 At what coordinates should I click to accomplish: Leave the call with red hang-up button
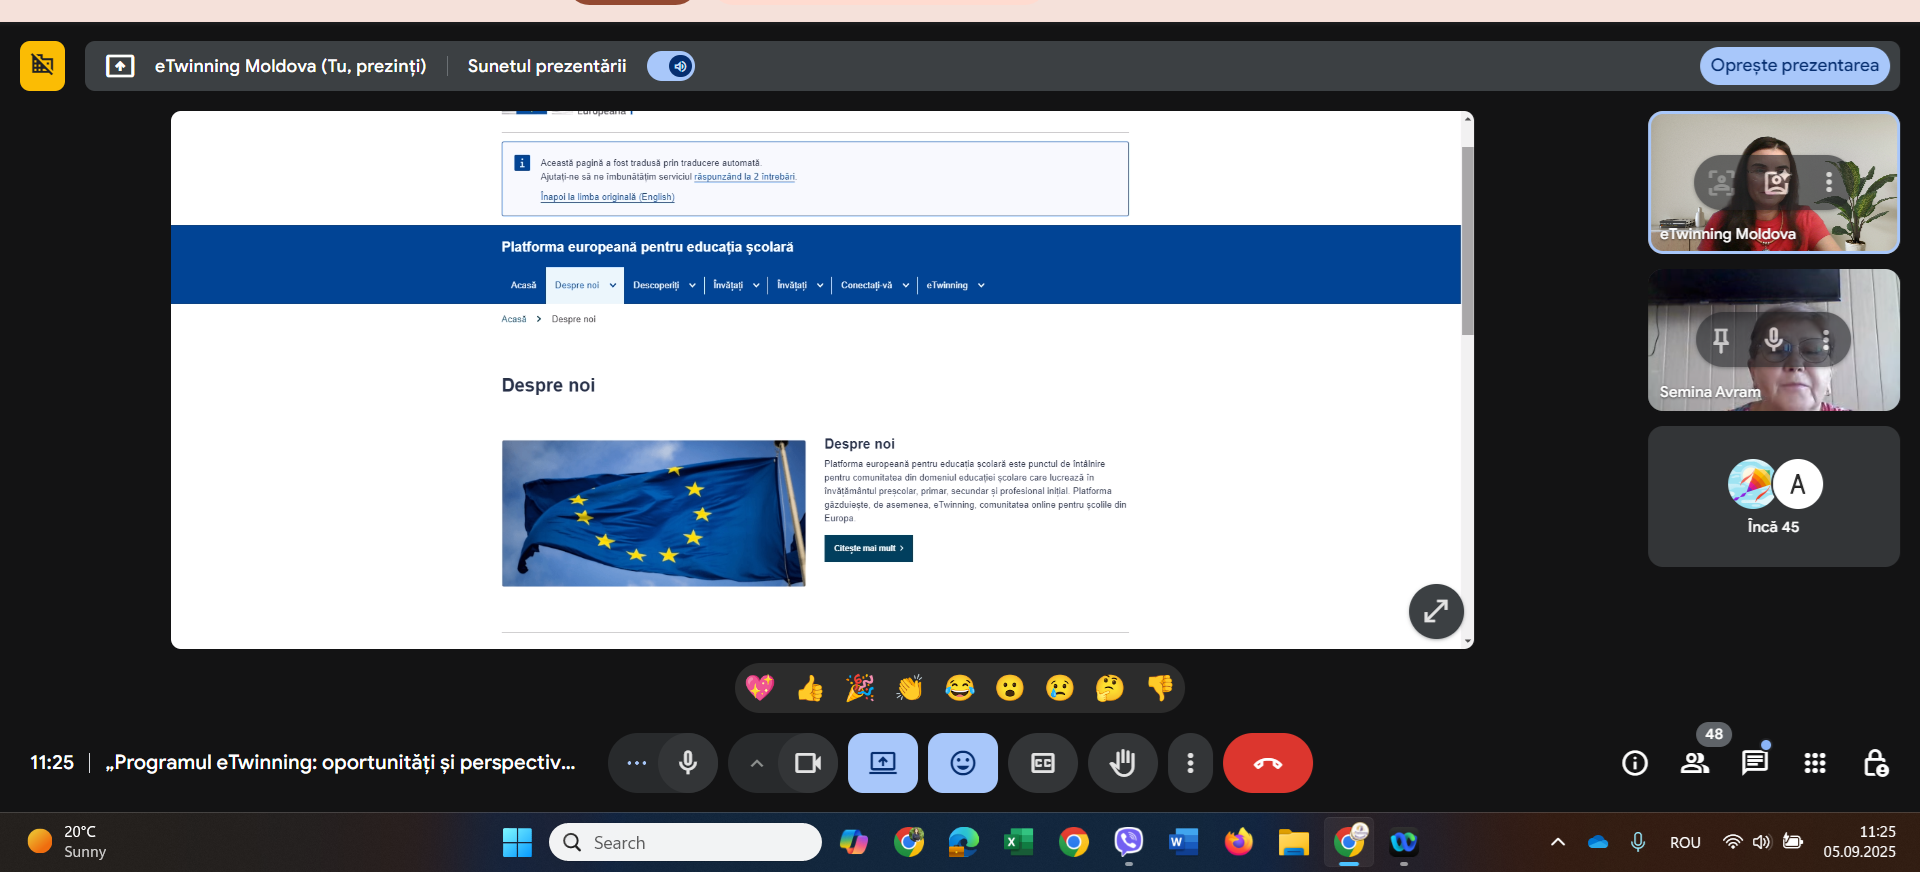coord(1268,763)
